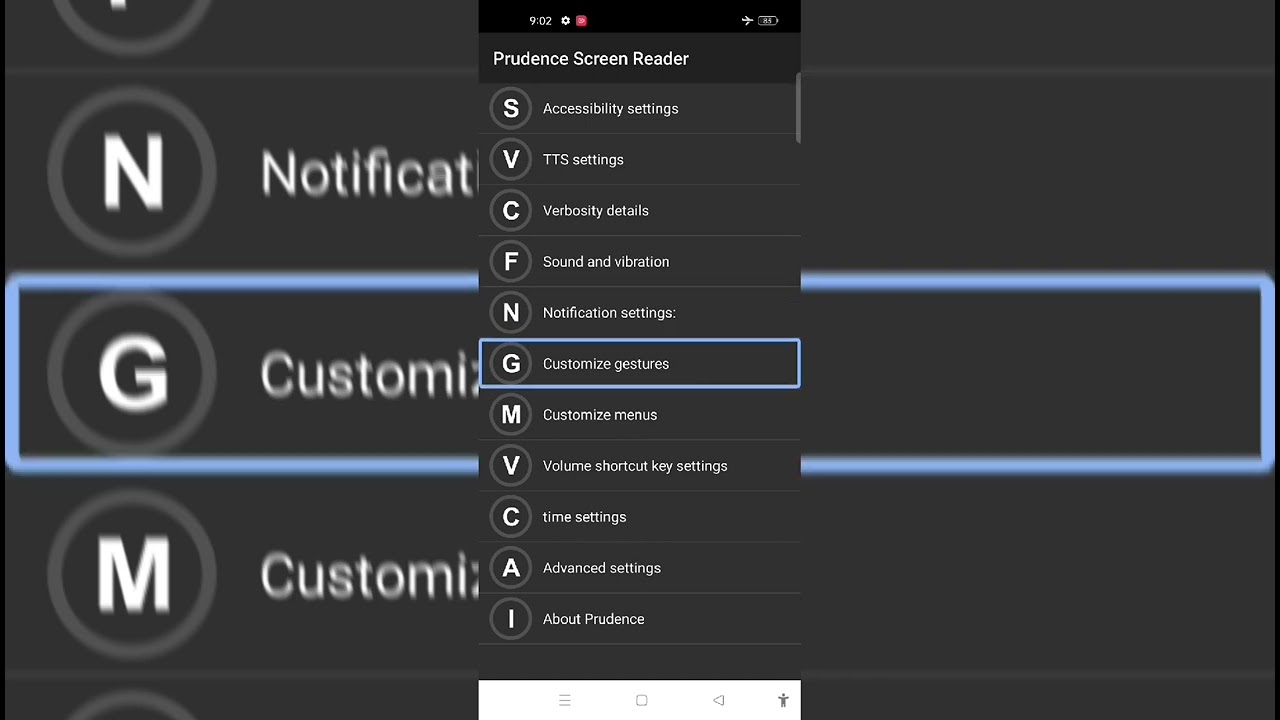This screenshot has height=720, width=1280.
Task: Click the A circle icon for Advanced
Action: pyautogui.click(x=511, y=567)
